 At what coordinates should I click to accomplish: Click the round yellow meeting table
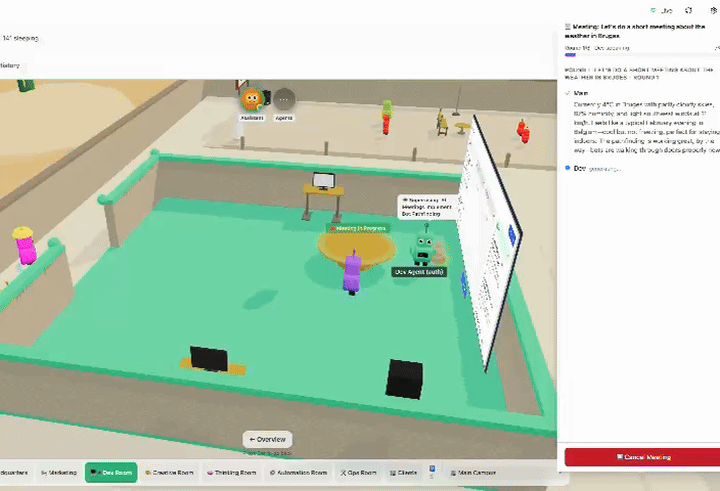pos(357,249)
